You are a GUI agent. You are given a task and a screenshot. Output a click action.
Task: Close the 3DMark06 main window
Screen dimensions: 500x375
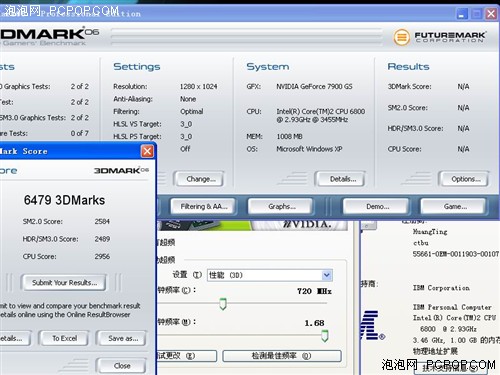[x=491, y=14]
